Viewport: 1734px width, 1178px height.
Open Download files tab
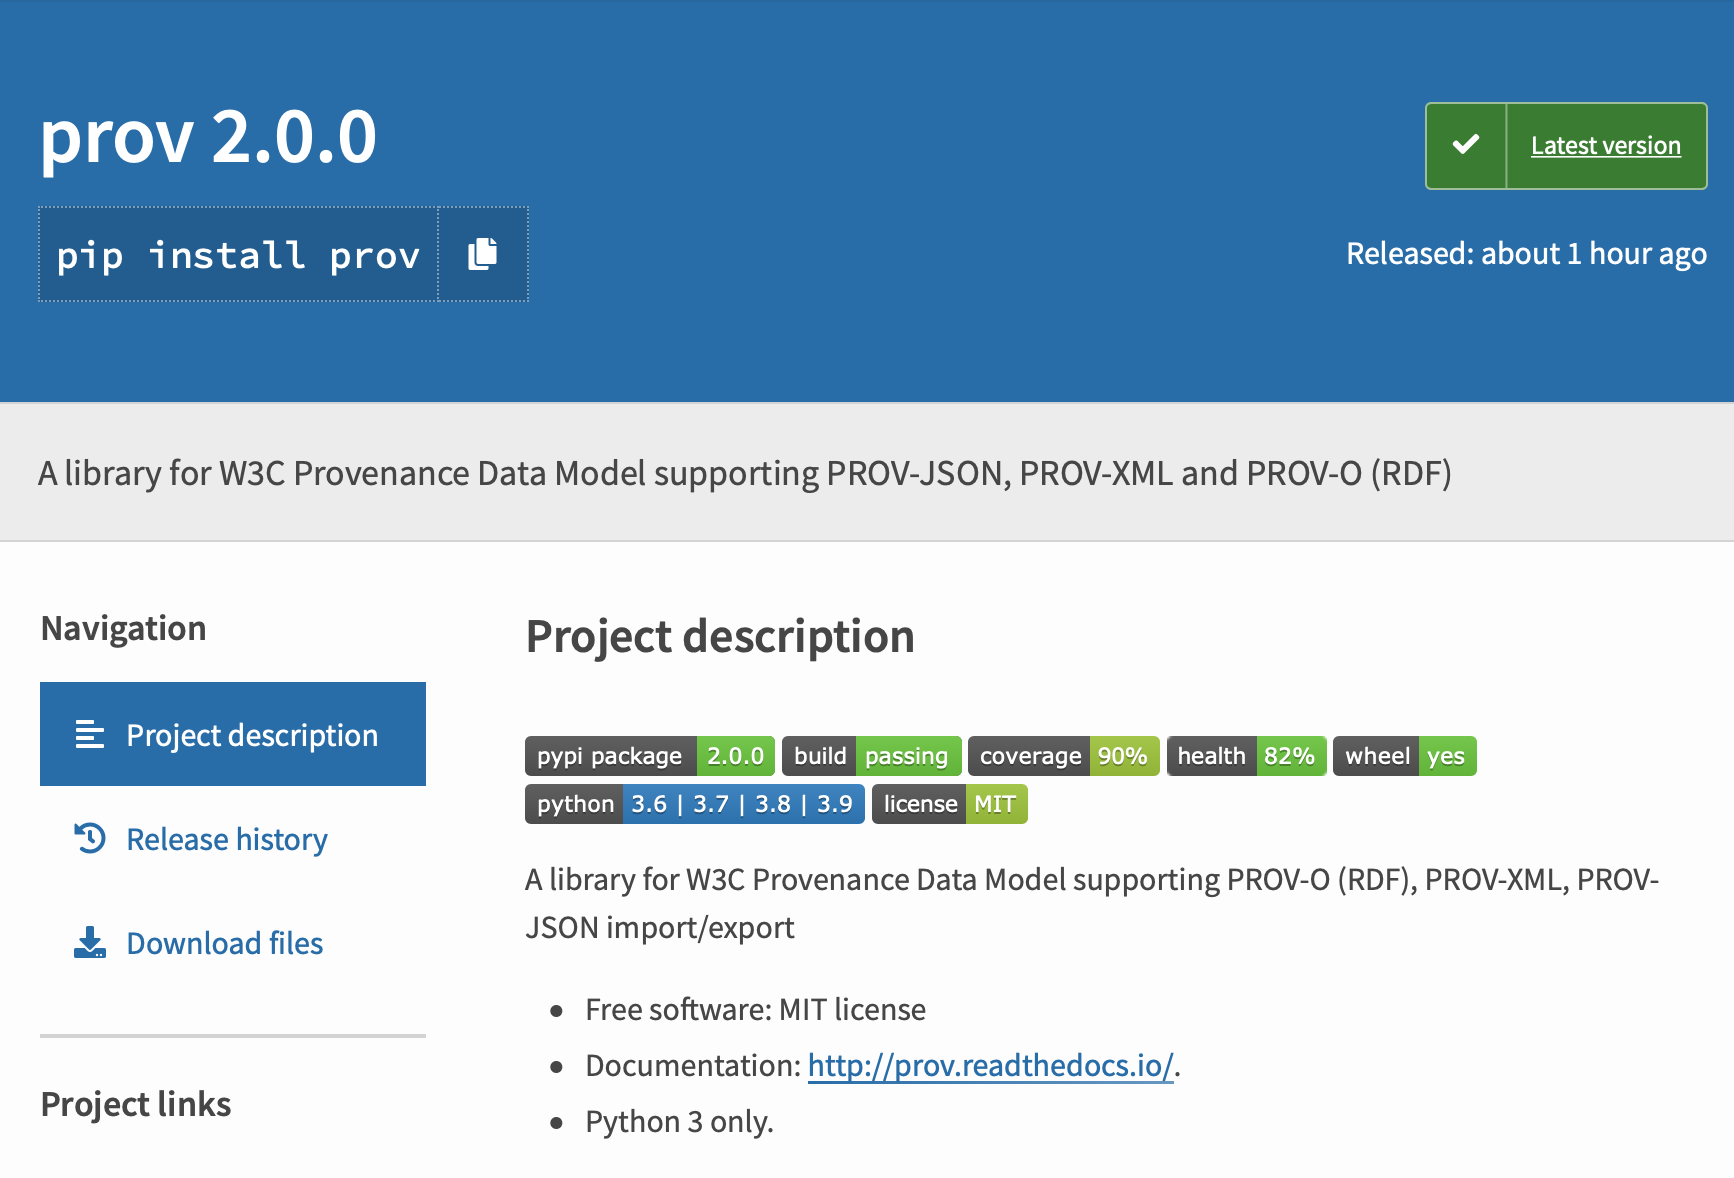(224, 943)
